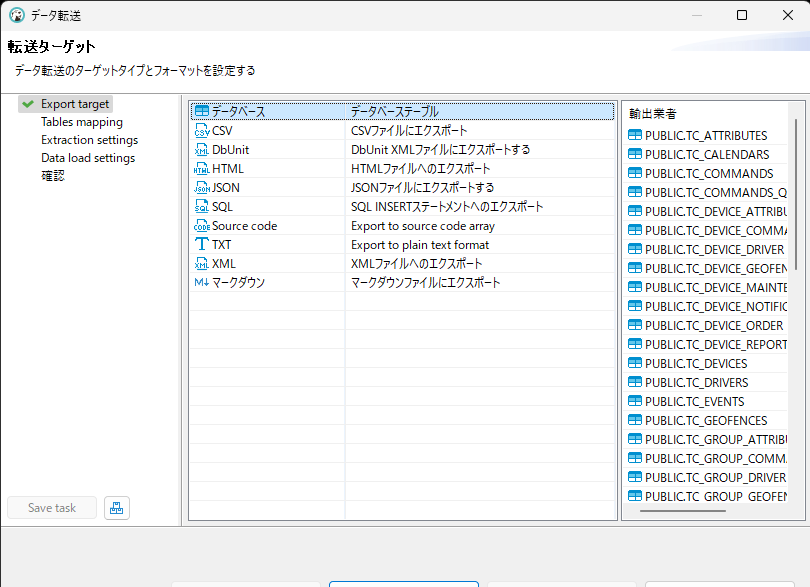Select the SQL export icon
The width and height of the screenshot is (810, 587).
pos(201,207)
